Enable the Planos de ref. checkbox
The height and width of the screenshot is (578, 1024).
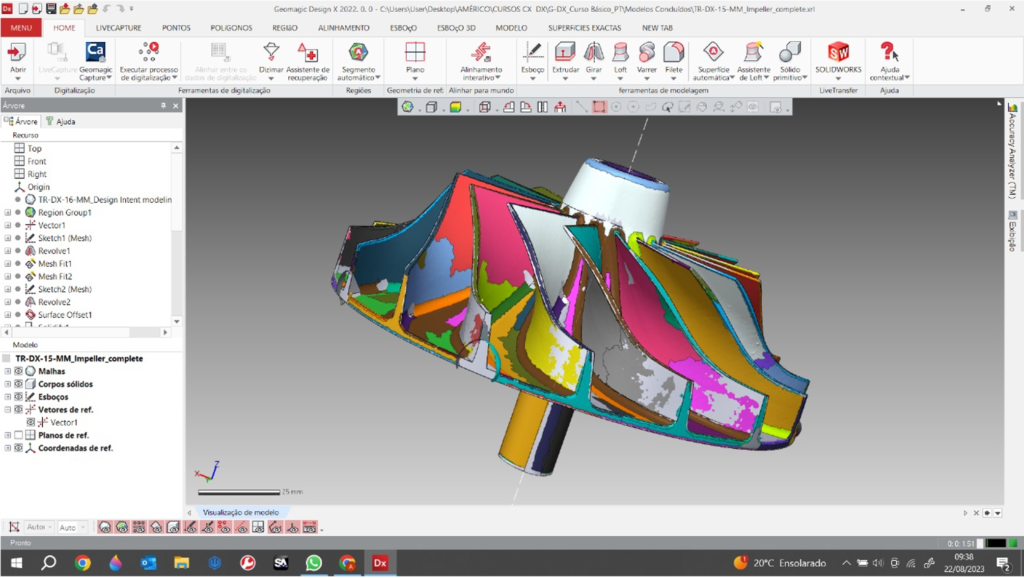click(x=18, y=436)
